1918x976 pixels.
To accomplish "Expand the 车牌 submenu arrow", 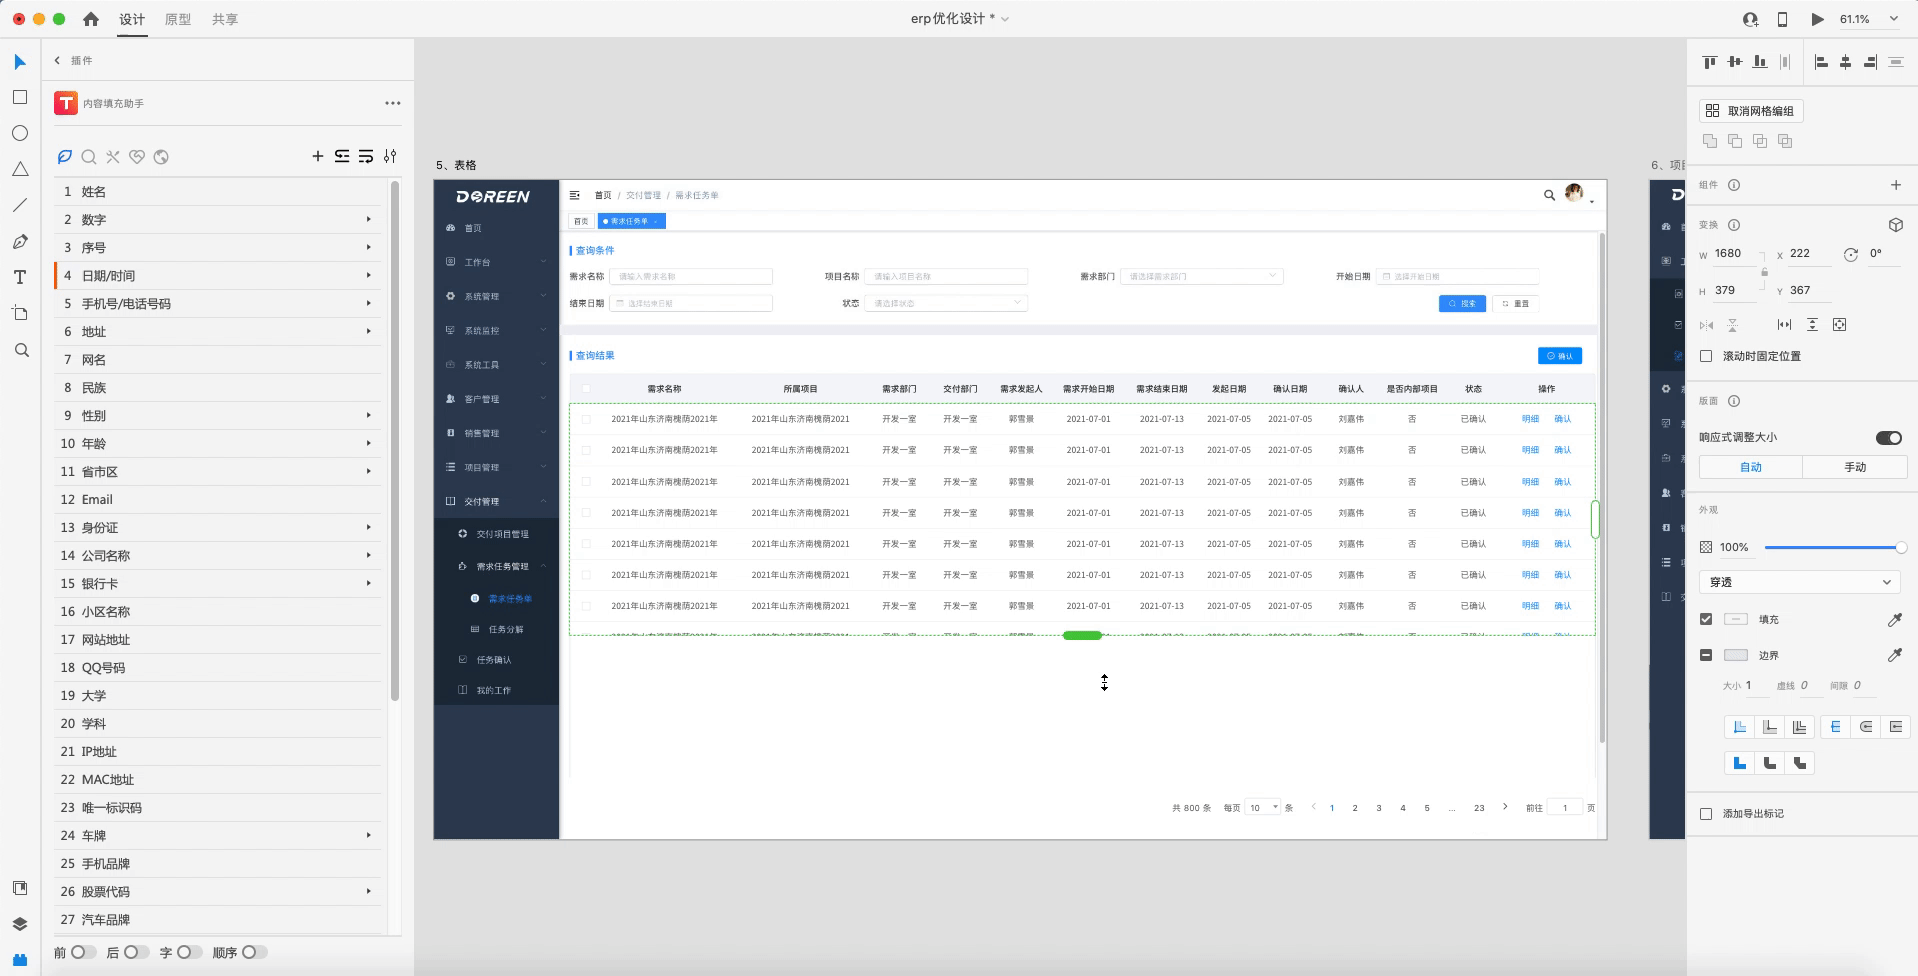I will 369,835.
